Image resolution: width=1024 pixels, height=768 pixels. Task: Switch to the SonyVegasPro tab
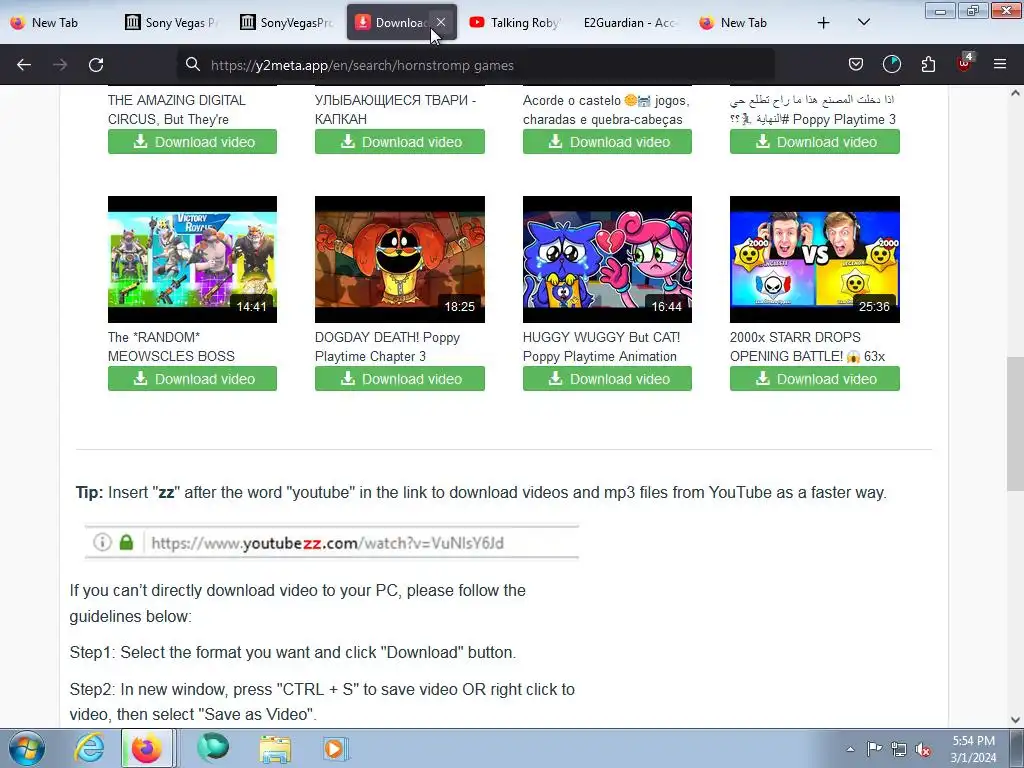(x=287, y=22)
